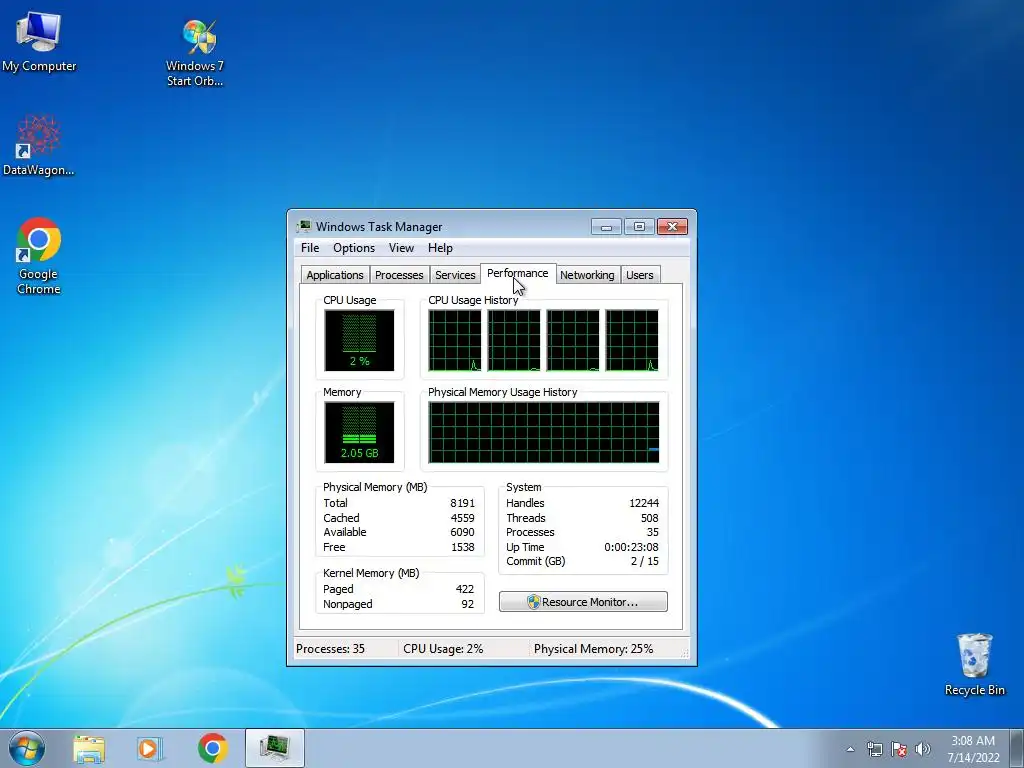The height and width of the screenshot is (768, 1024).
Task: Click Total physical memory value 8191
Action: (462, 503)
